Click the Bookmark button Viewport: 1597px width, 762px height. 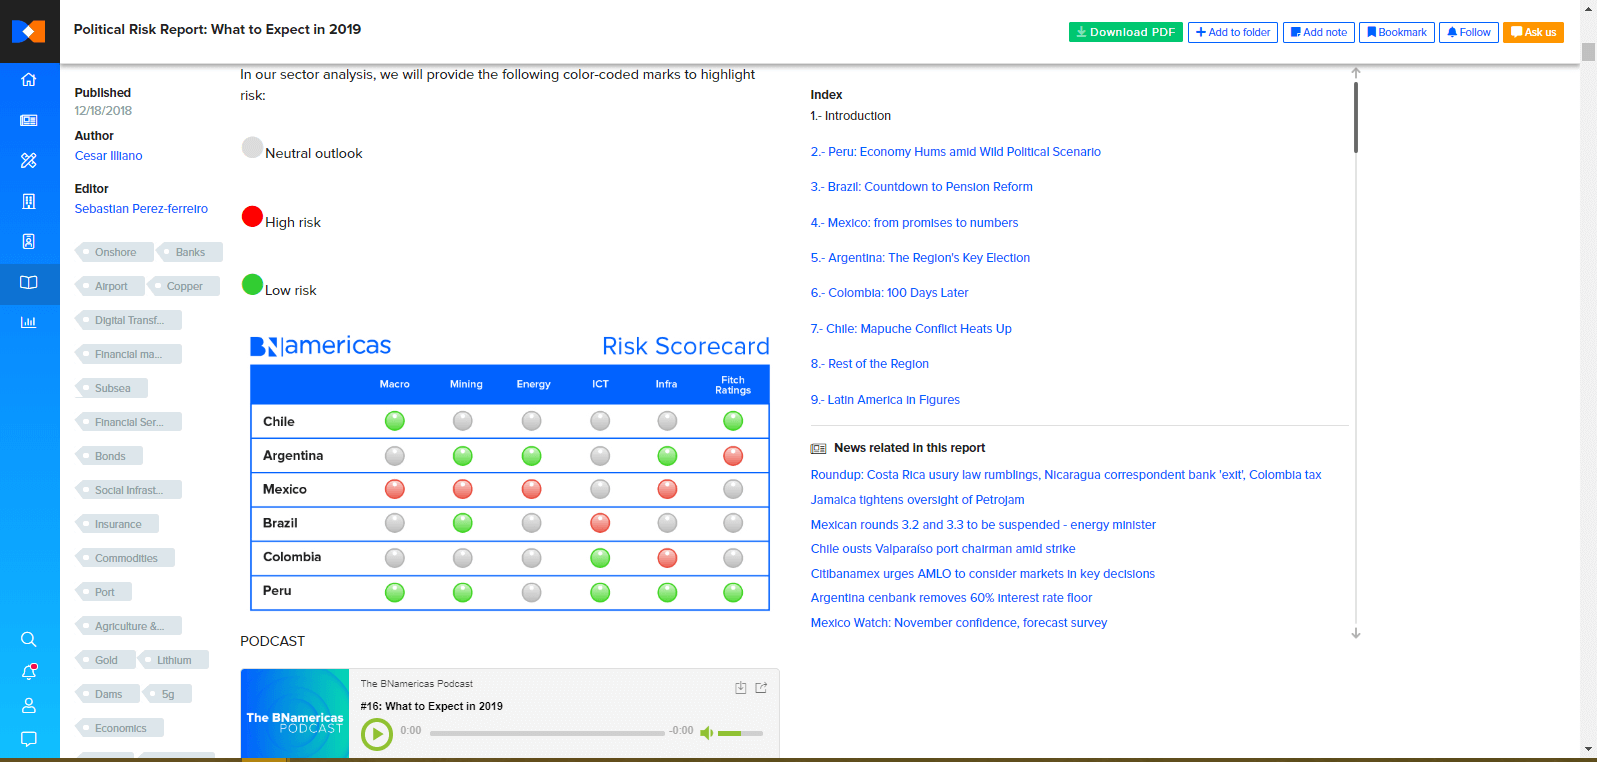[x=1397, y=32]
